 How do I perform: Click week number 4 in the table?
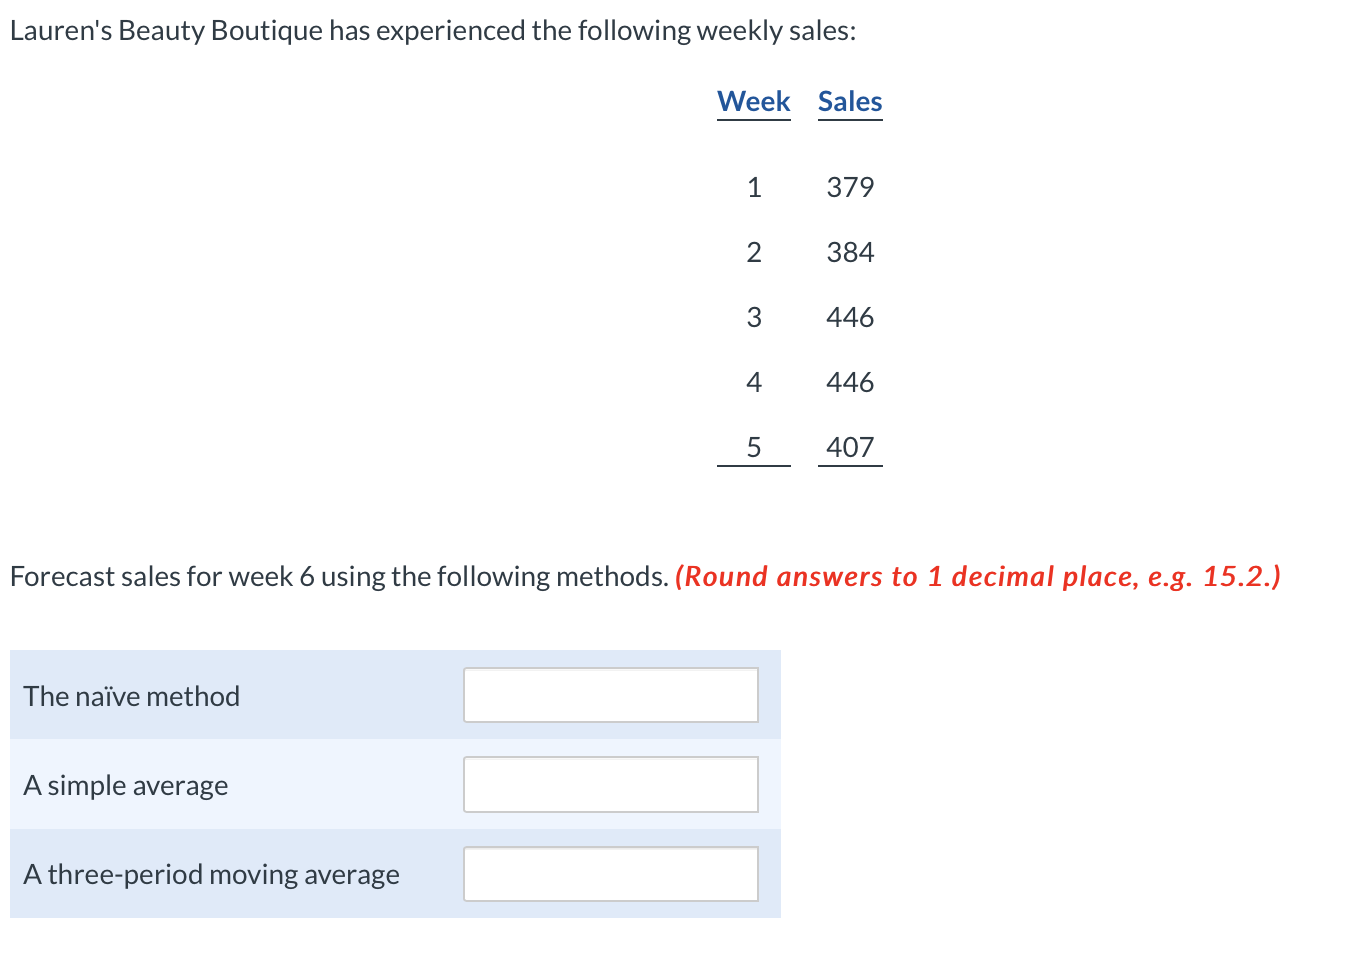[x=754, y=382]
